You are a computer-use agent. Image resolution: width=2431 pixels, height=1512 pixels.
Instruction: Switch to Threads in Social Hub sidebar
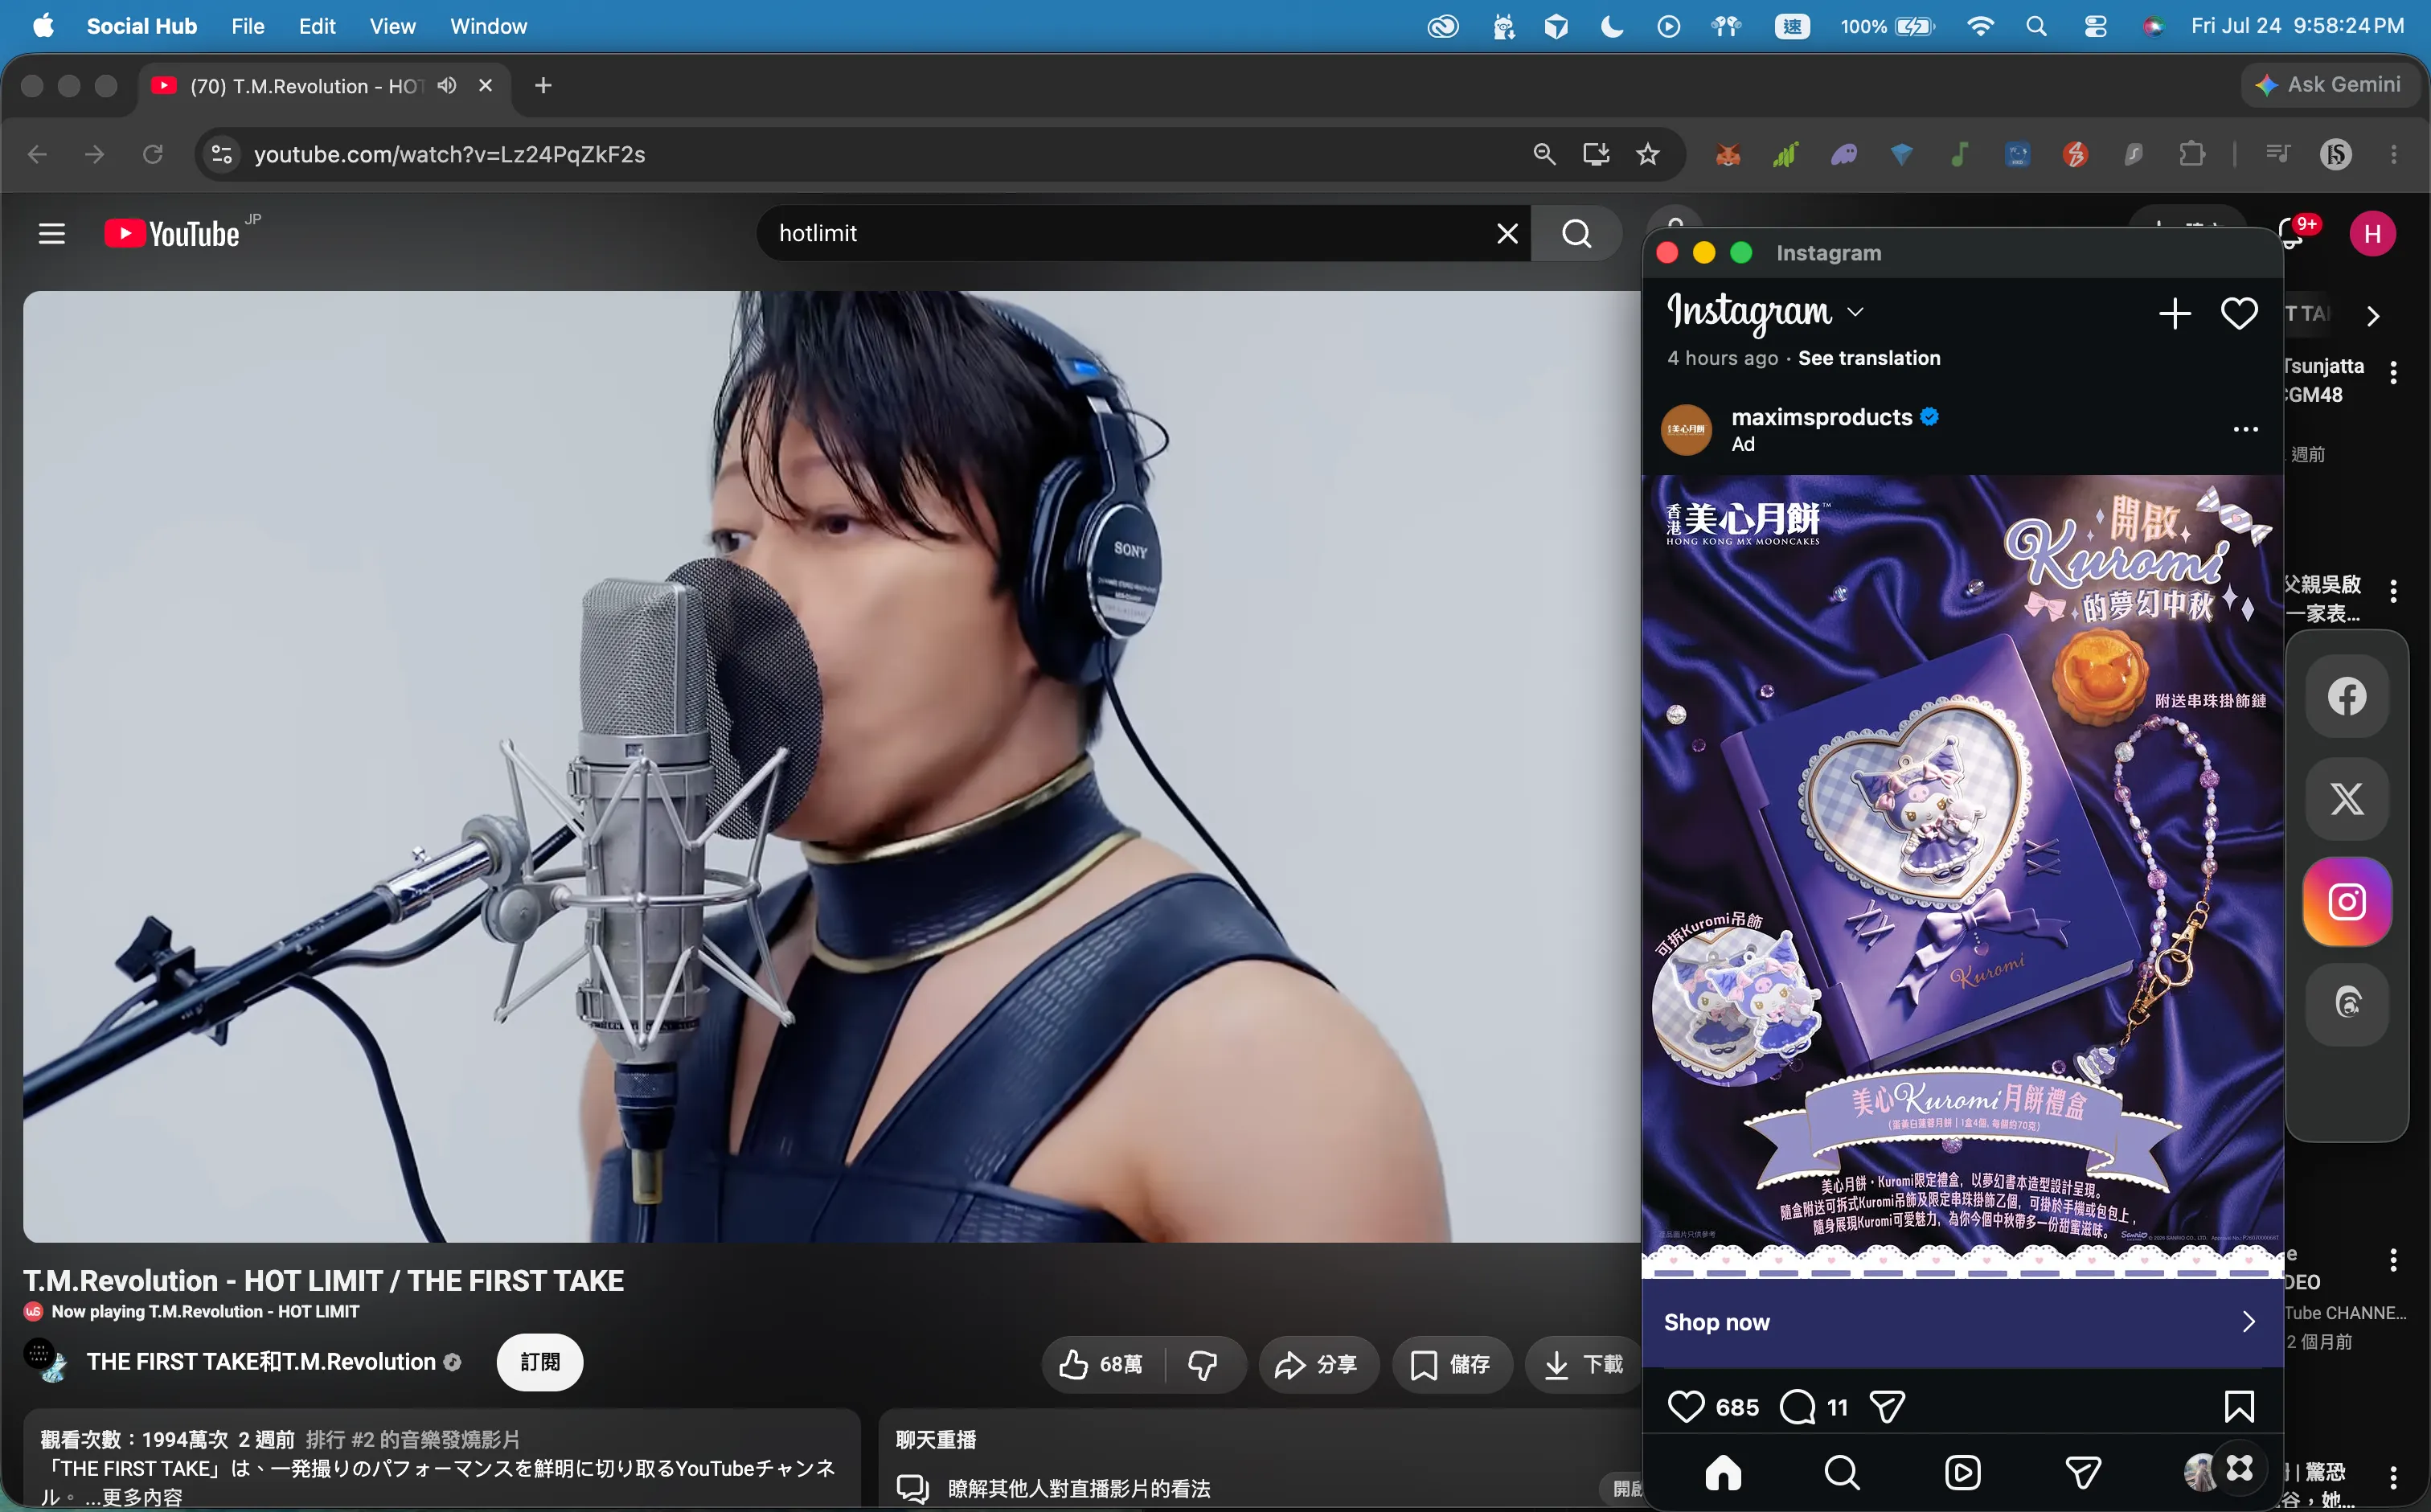pos(2347,1004)
